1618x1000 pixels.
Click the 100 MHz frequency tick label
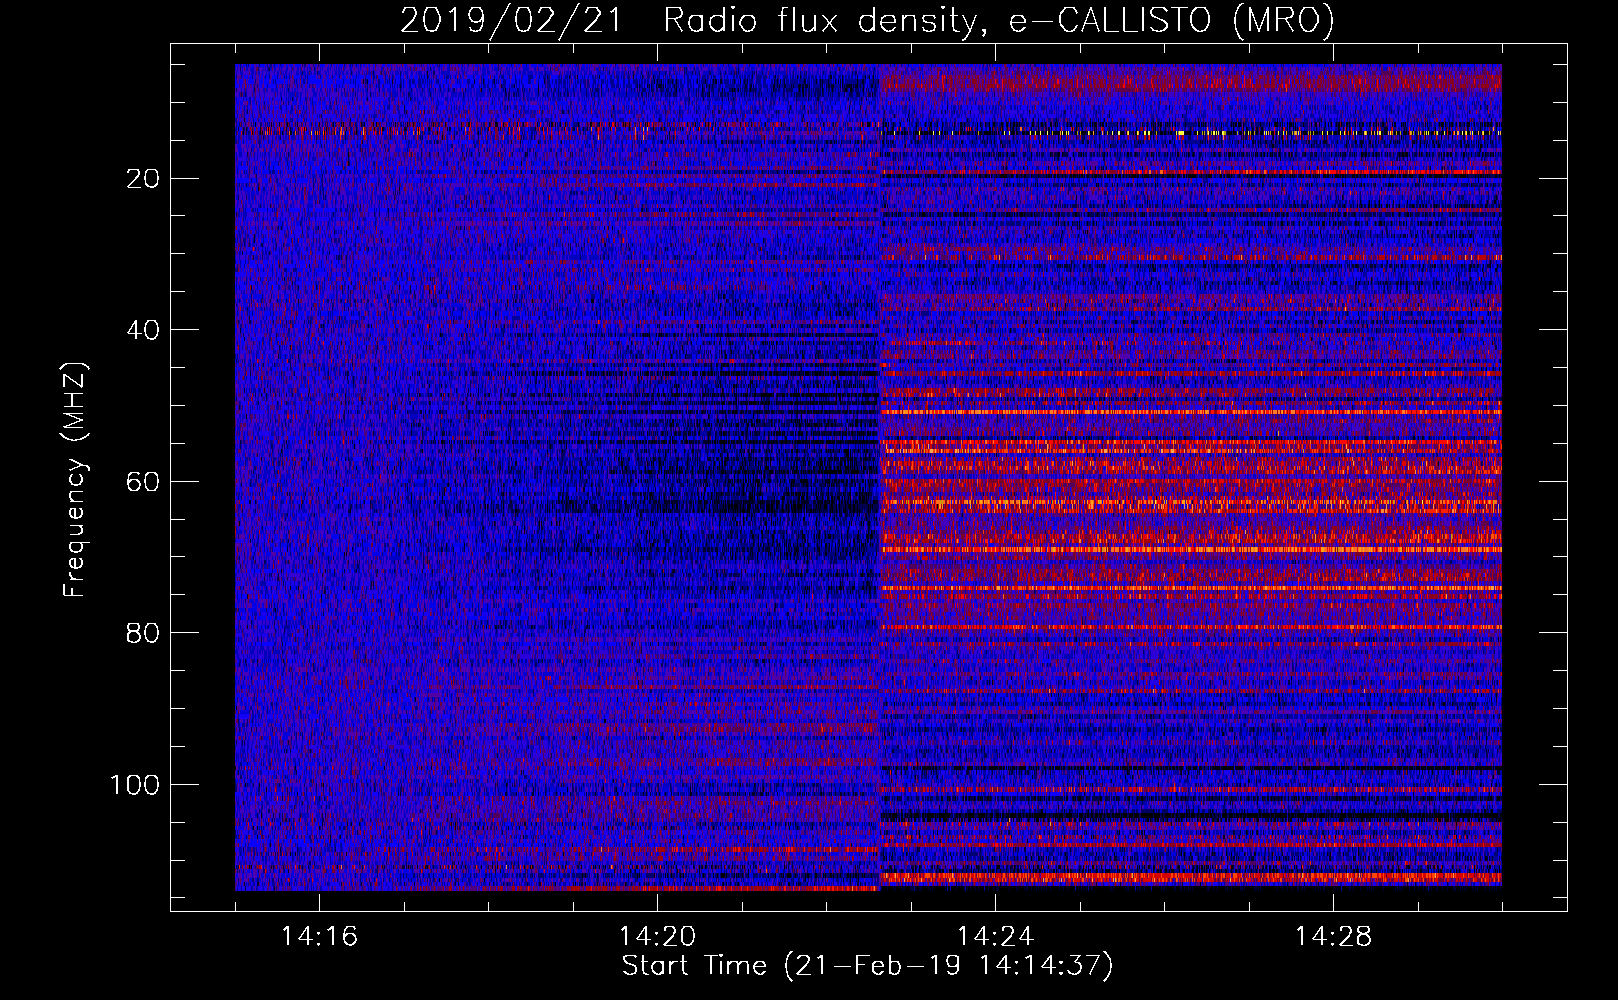[135, 785]
